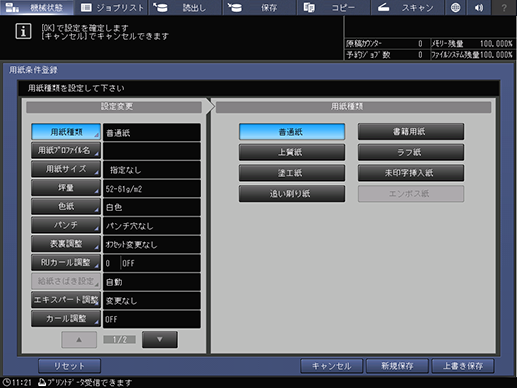Open the 用紙サイズ setting

(66, 169)
